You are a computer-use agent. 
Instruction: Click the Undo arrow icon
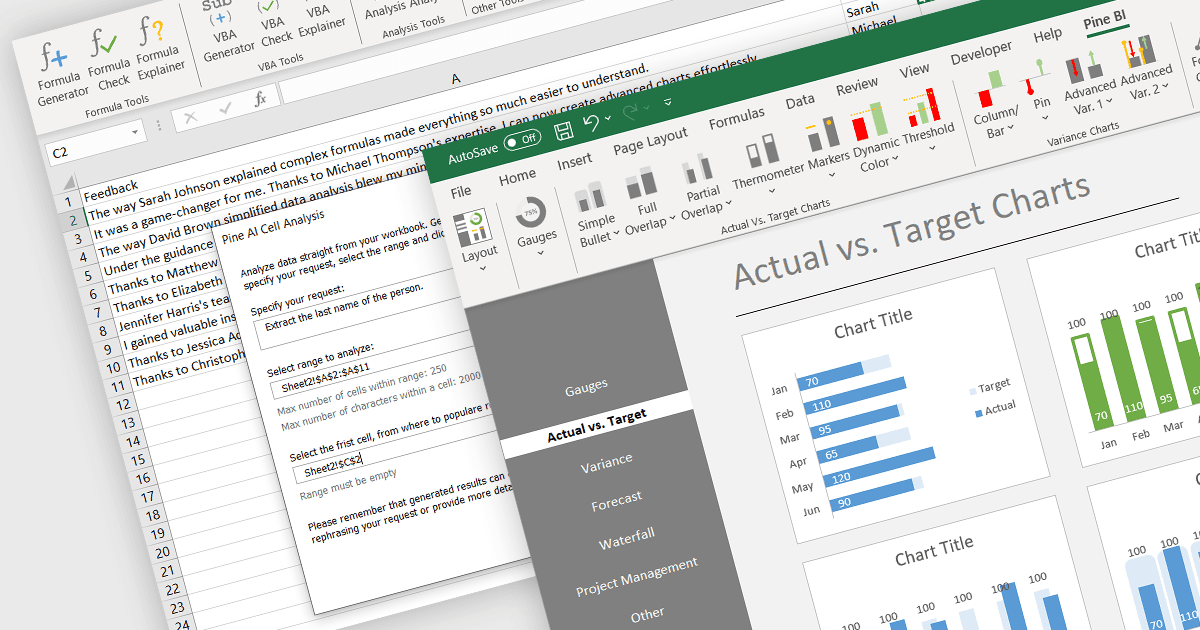pyautogui.click(x=591, y=123)
